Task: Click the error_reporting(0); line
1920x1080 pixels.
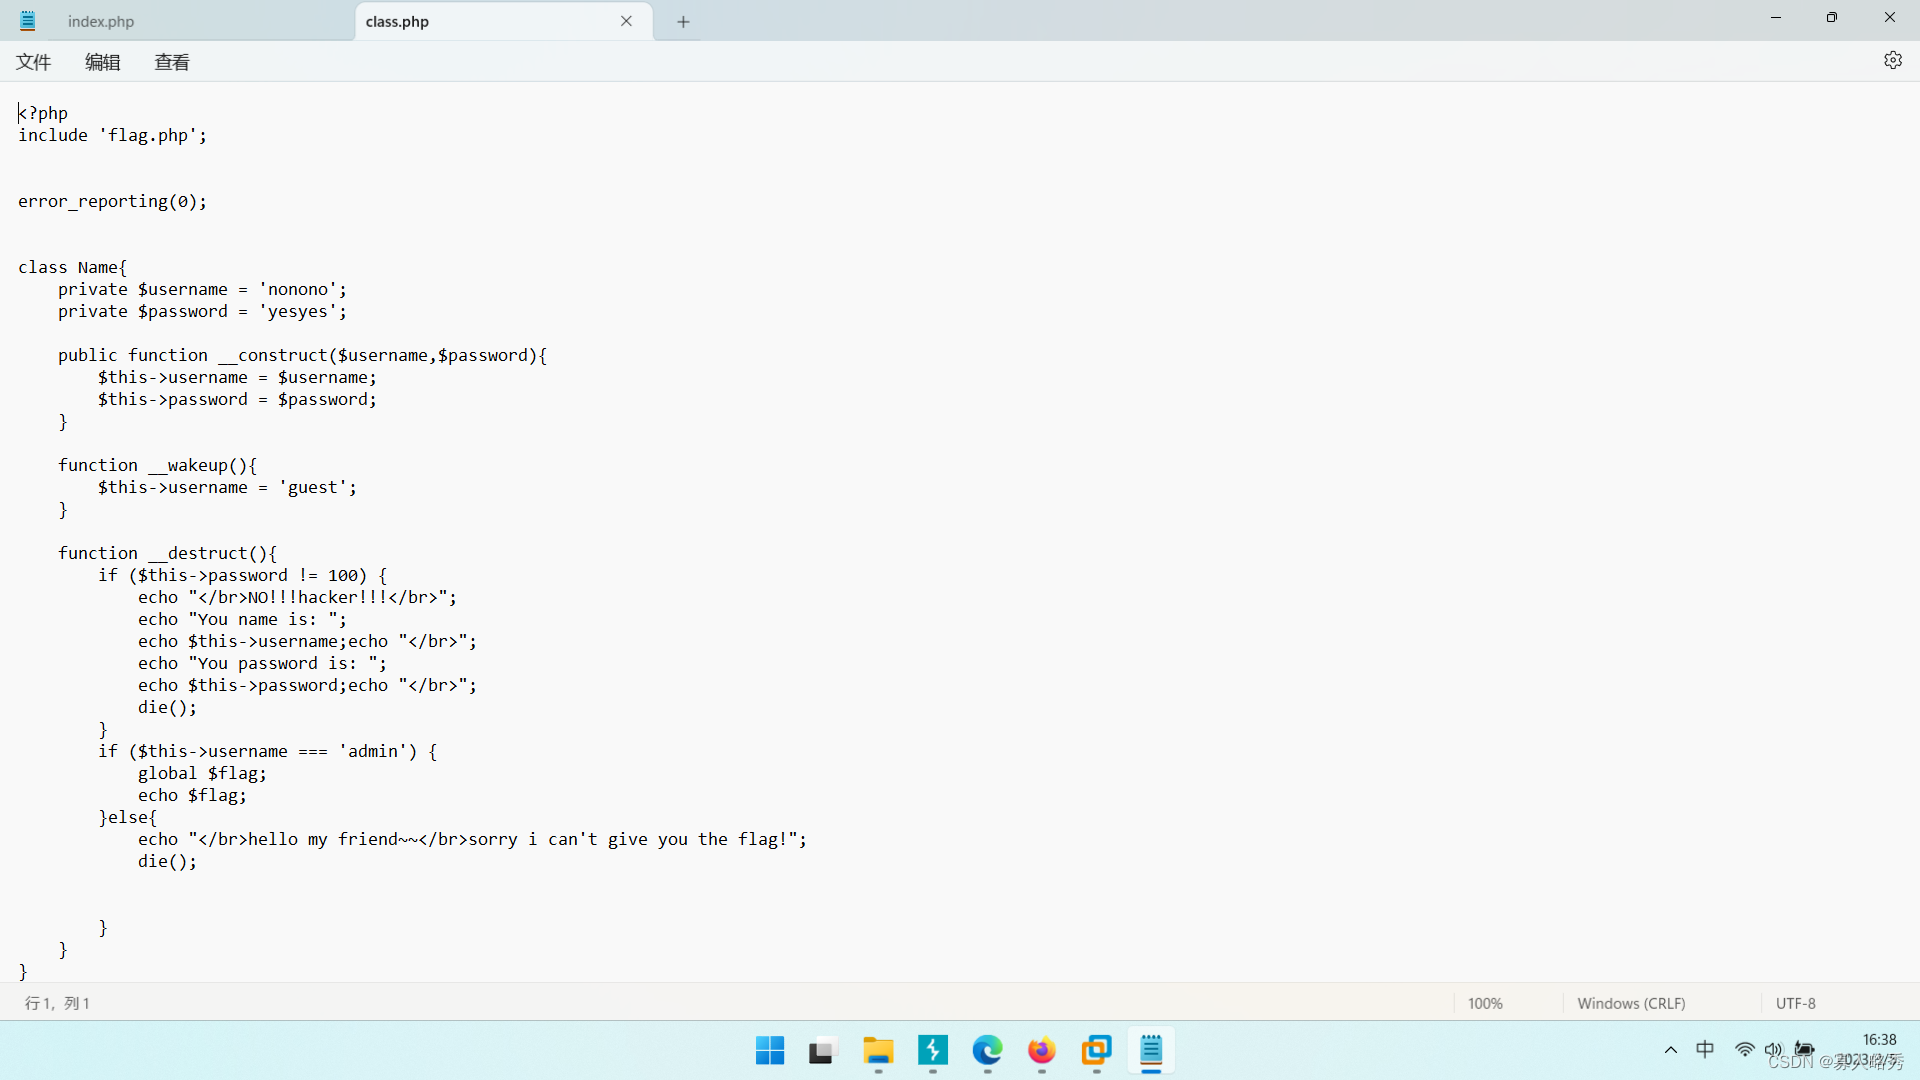Action: coord(112,201)
